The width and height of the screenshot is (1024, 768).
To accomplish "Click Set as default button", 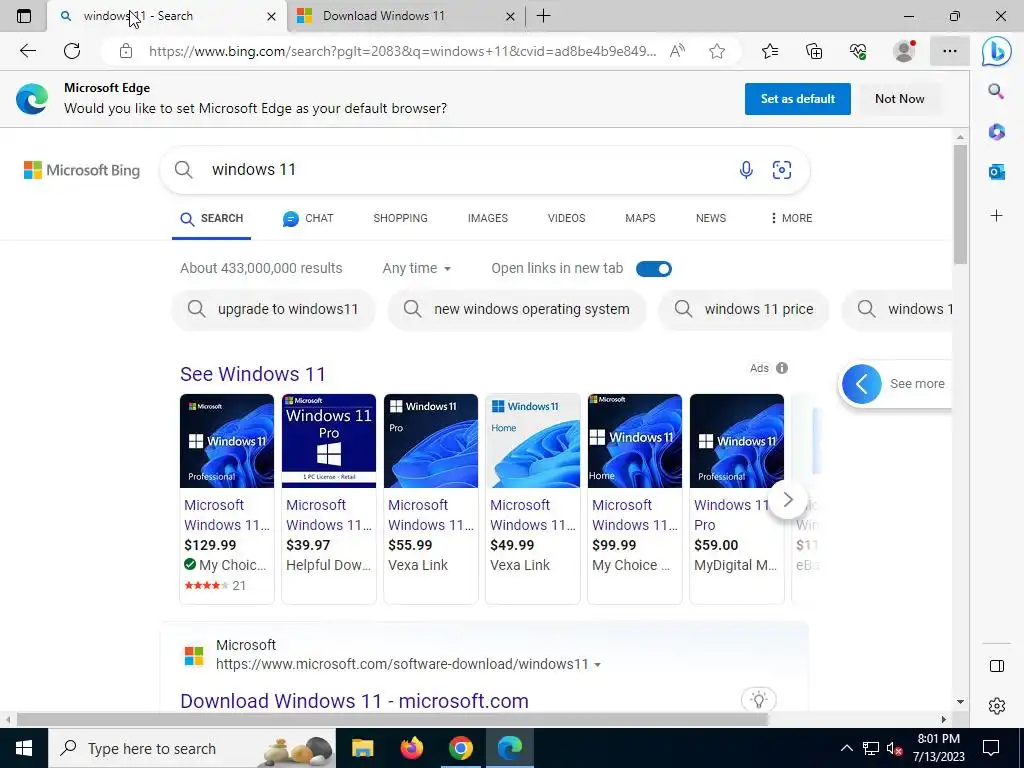I will (x=797, y=99).
